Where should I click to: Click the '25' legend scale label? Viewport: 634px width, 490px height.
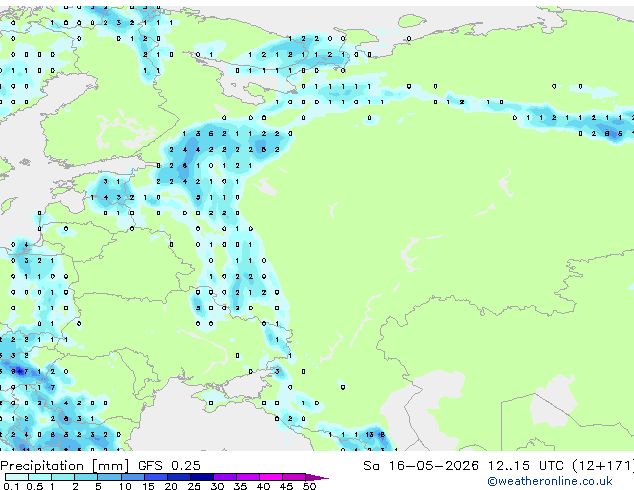tap(194, 486)
